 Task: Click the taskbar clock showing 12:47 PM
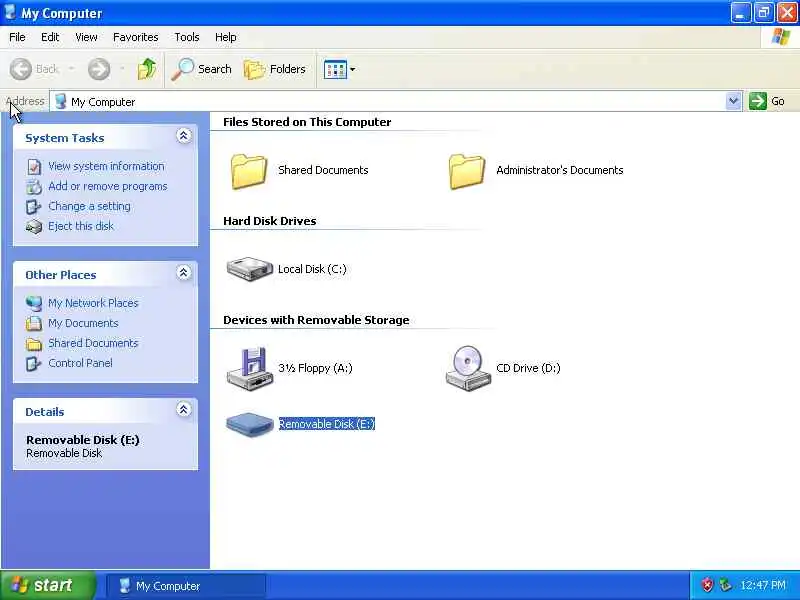763,585
